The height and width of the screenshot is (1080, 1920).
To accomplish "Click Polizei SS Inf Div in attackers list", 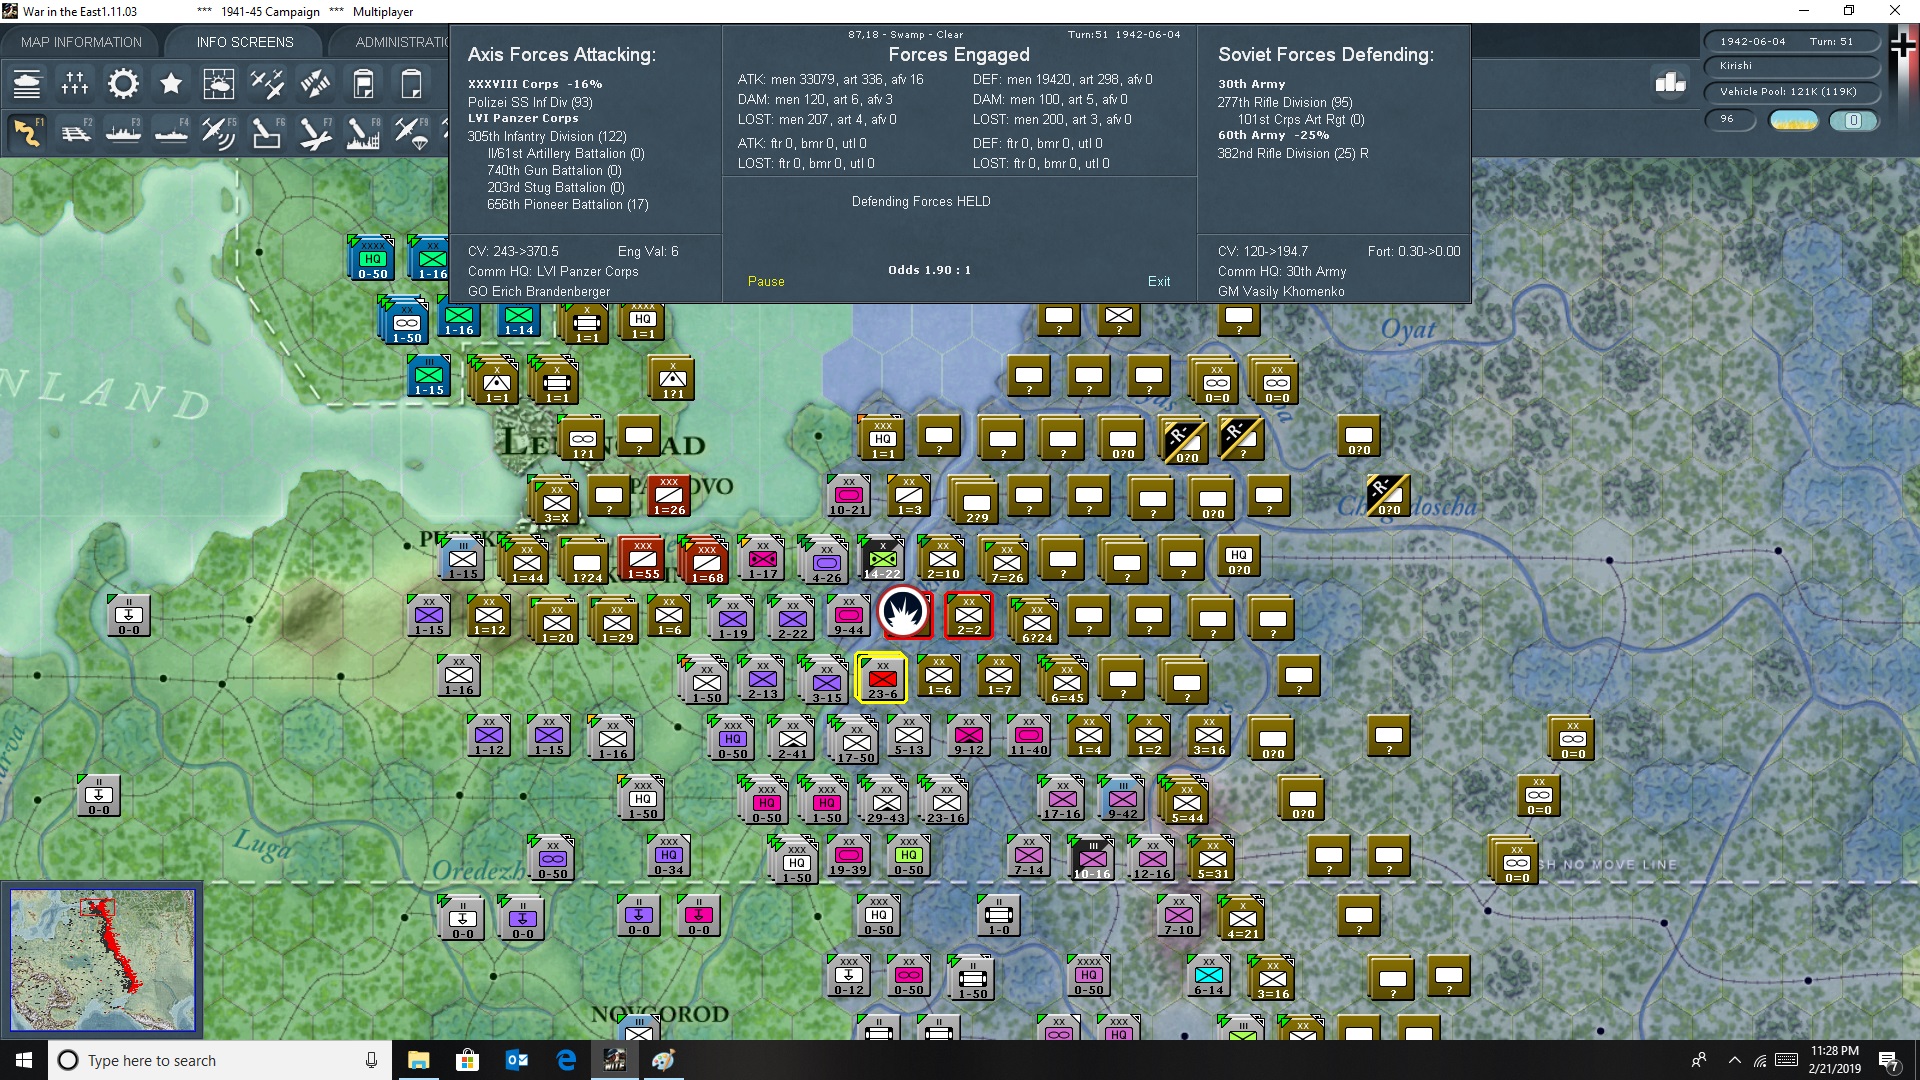I will coord(530,102).
